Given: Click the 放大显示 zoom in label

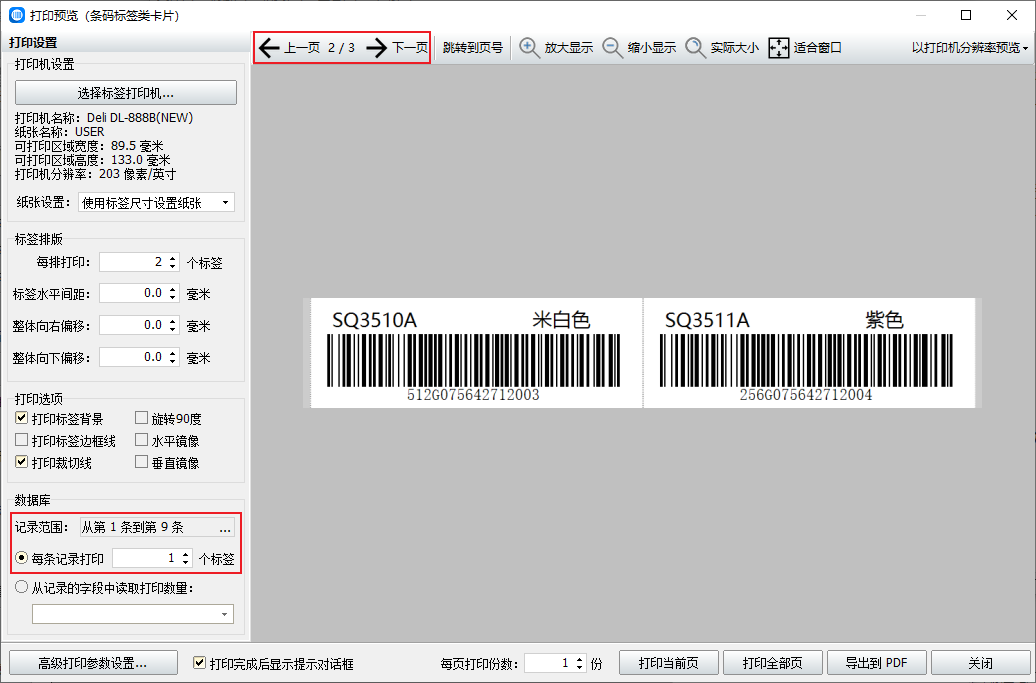Looking at the screenshot, I should coord(568,48).
